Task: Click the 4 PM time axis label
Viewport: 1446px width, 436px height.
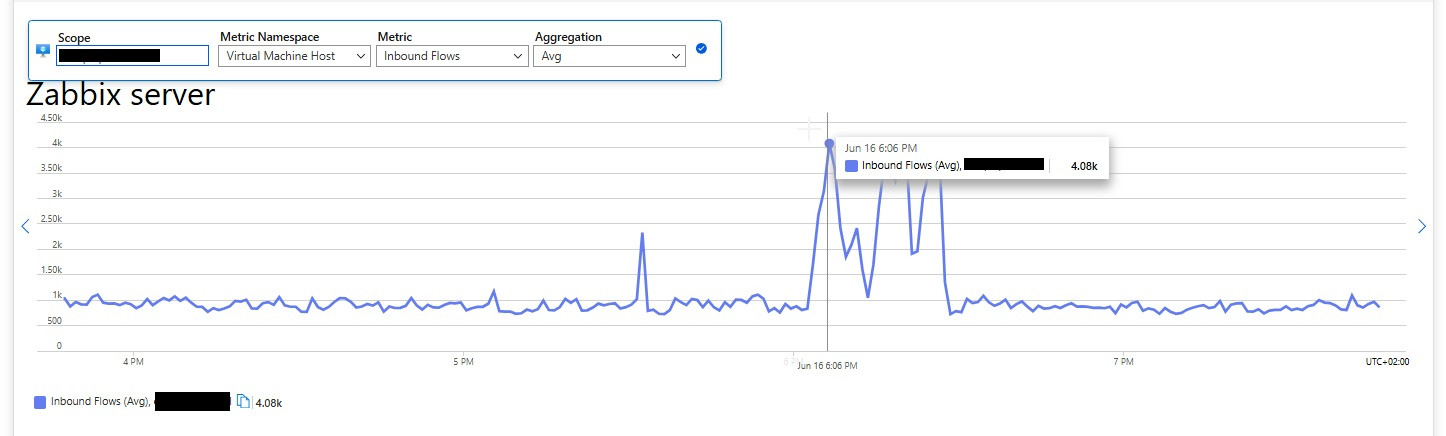Action: [x=132, y=360]
